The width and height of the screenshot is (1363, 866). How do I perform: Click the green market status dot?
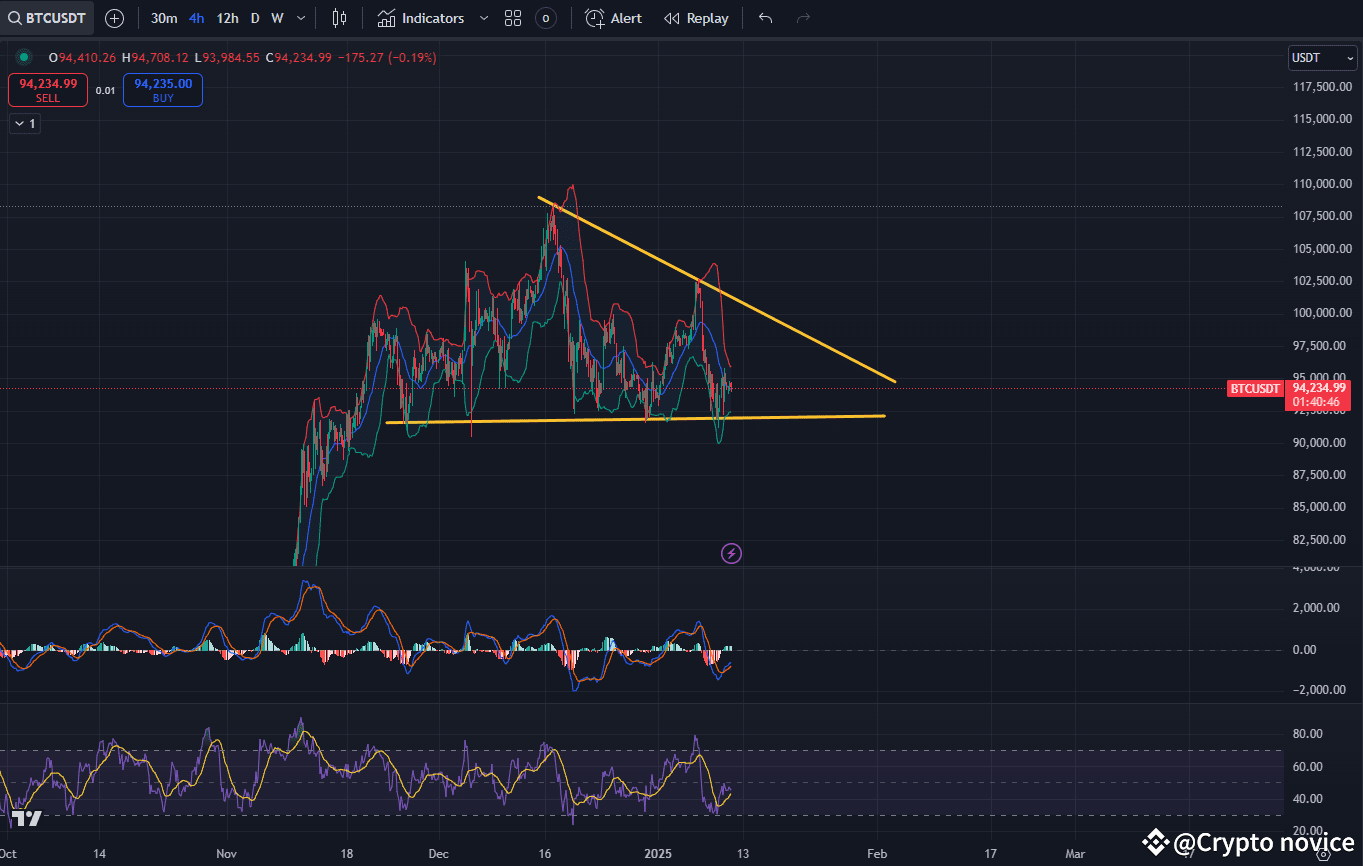(x=24, y=58)
